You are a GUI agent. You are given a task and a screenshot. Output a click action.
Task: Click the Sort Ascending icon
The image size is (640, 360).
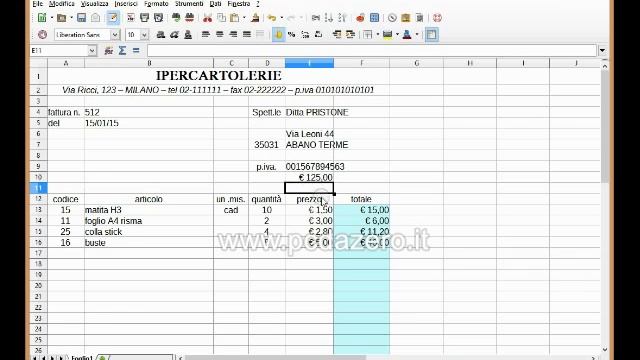pyautogui.click(x=329, y=18)
